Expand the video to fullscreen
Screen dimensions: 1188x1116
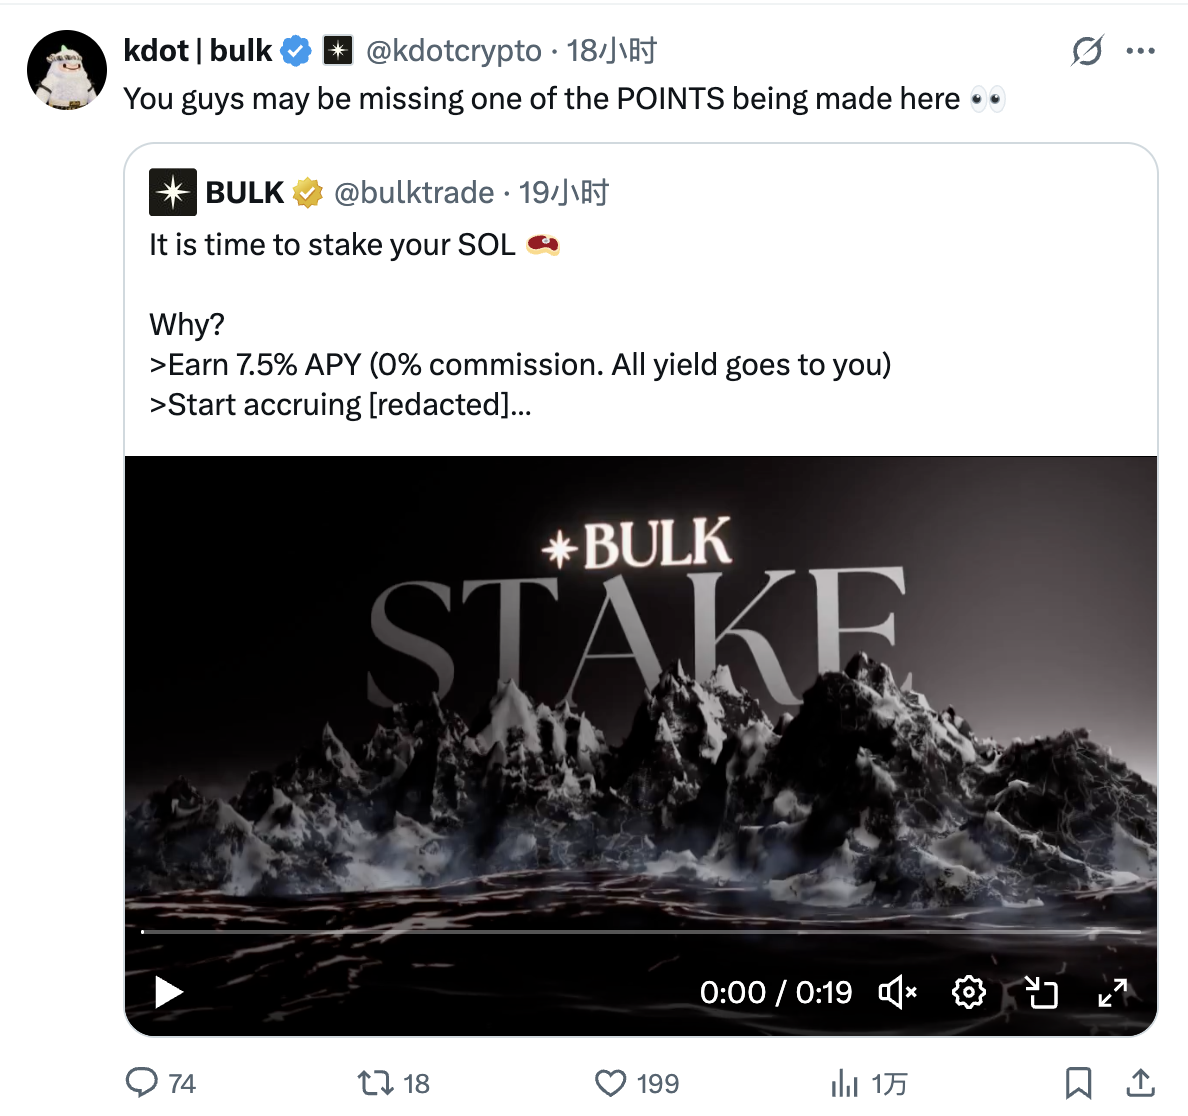click(1112, 992)
